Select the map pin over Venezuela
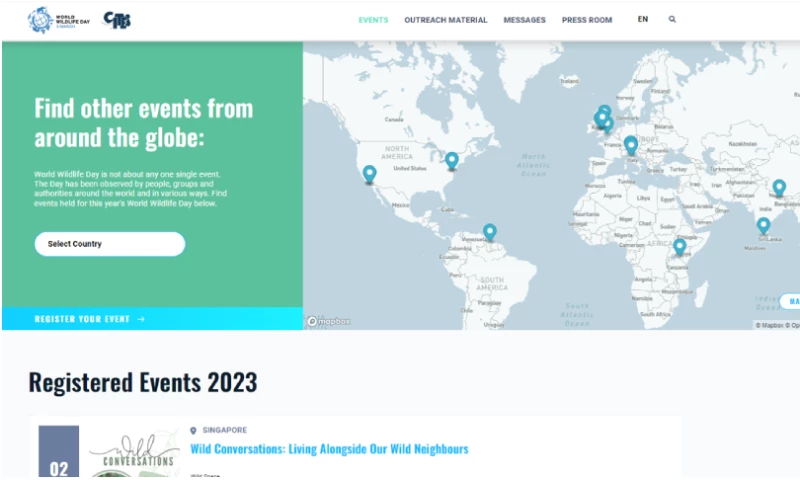 490,232
